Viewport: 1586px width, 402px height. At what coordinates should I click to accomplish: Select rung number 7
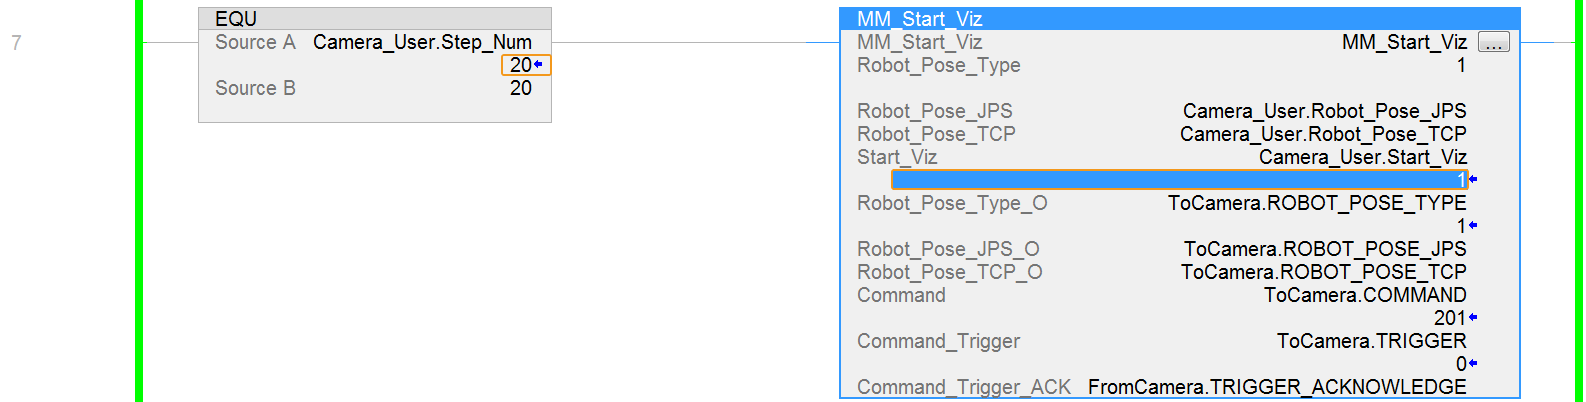point(16,43)
